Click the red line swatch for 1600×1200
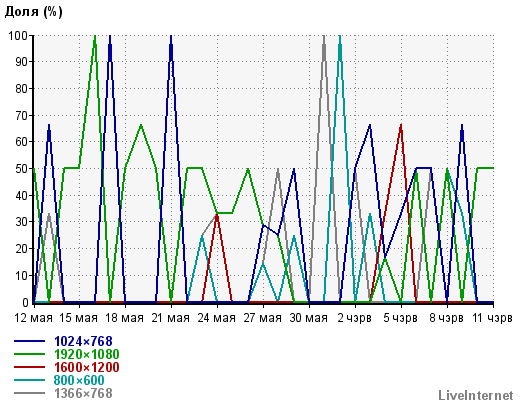 29,367
